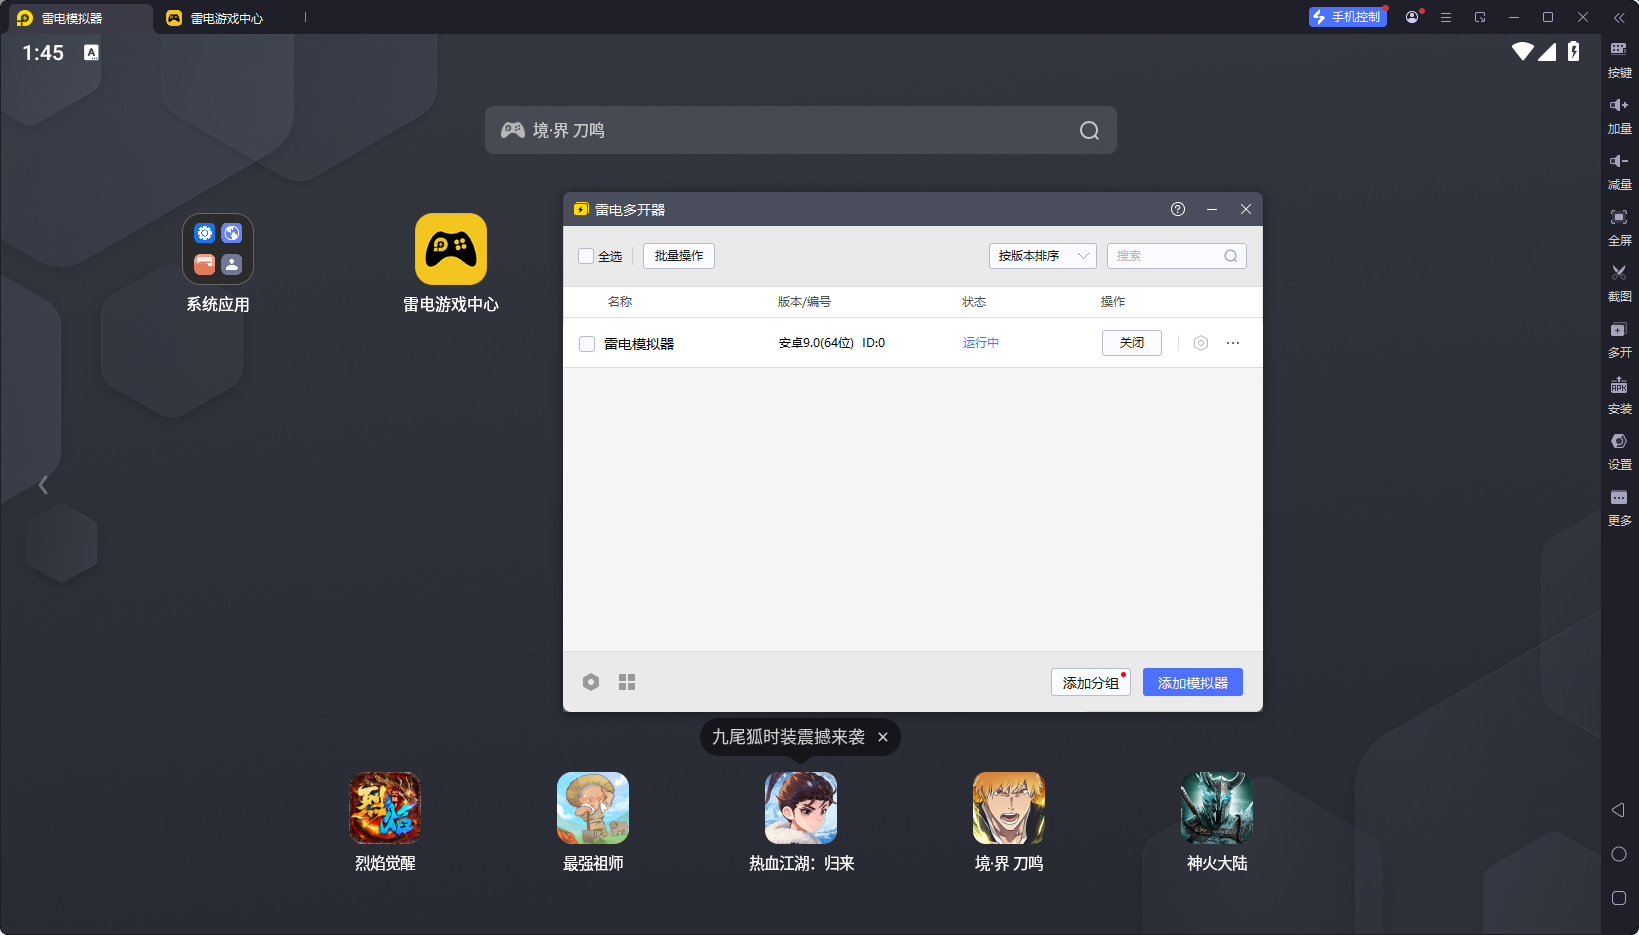Click the 批量操作 button

(679, 256)
